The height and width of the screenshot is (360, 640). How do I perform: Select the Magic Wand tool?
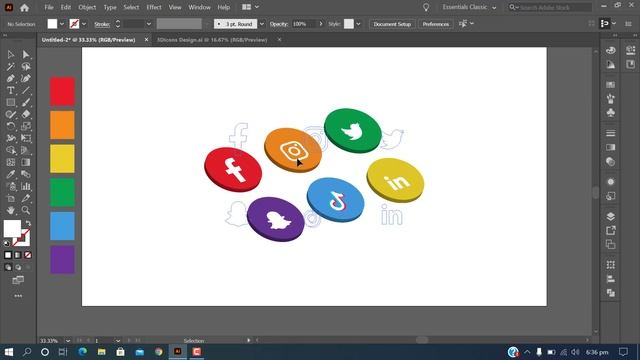(x=11, y=66)
